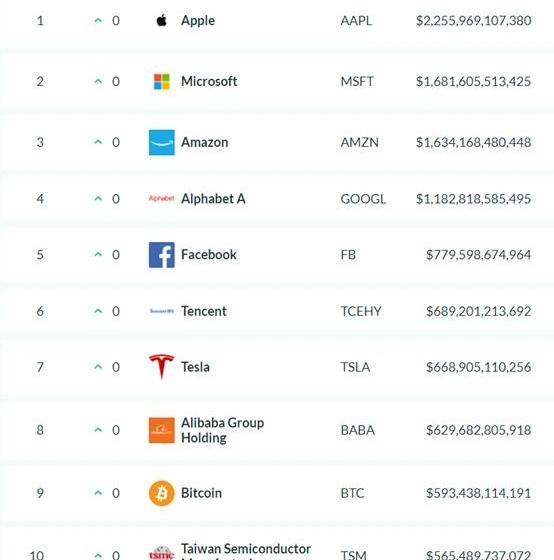
Task: Click the up chevron in Apple row
Action: [x=98, y=20]
